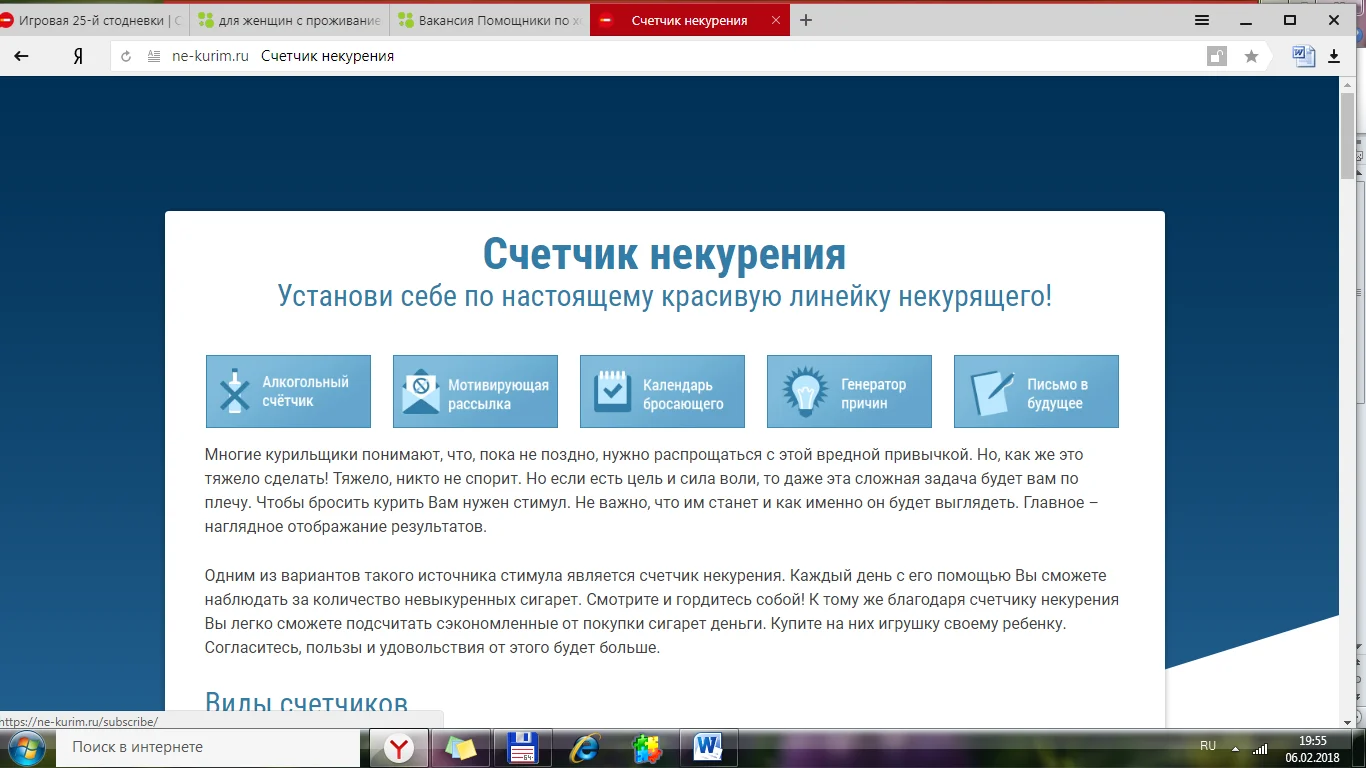Go back with the back arrow

tap(21, 57)
